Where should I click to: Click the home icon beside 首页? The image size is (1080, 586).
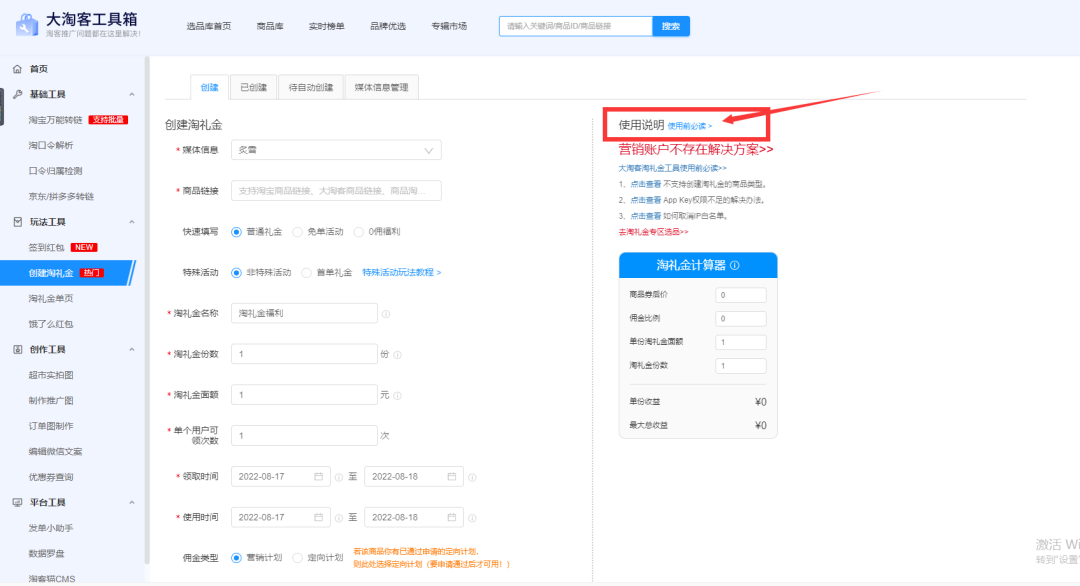[x=17, y=69]
